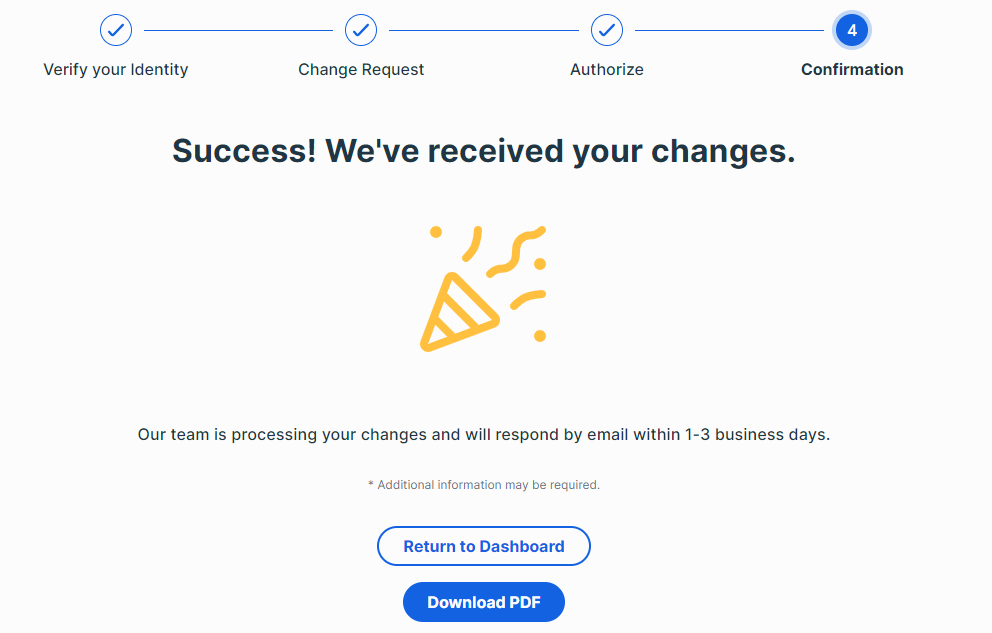Open the Verify your Identity step label

point(116,70)
